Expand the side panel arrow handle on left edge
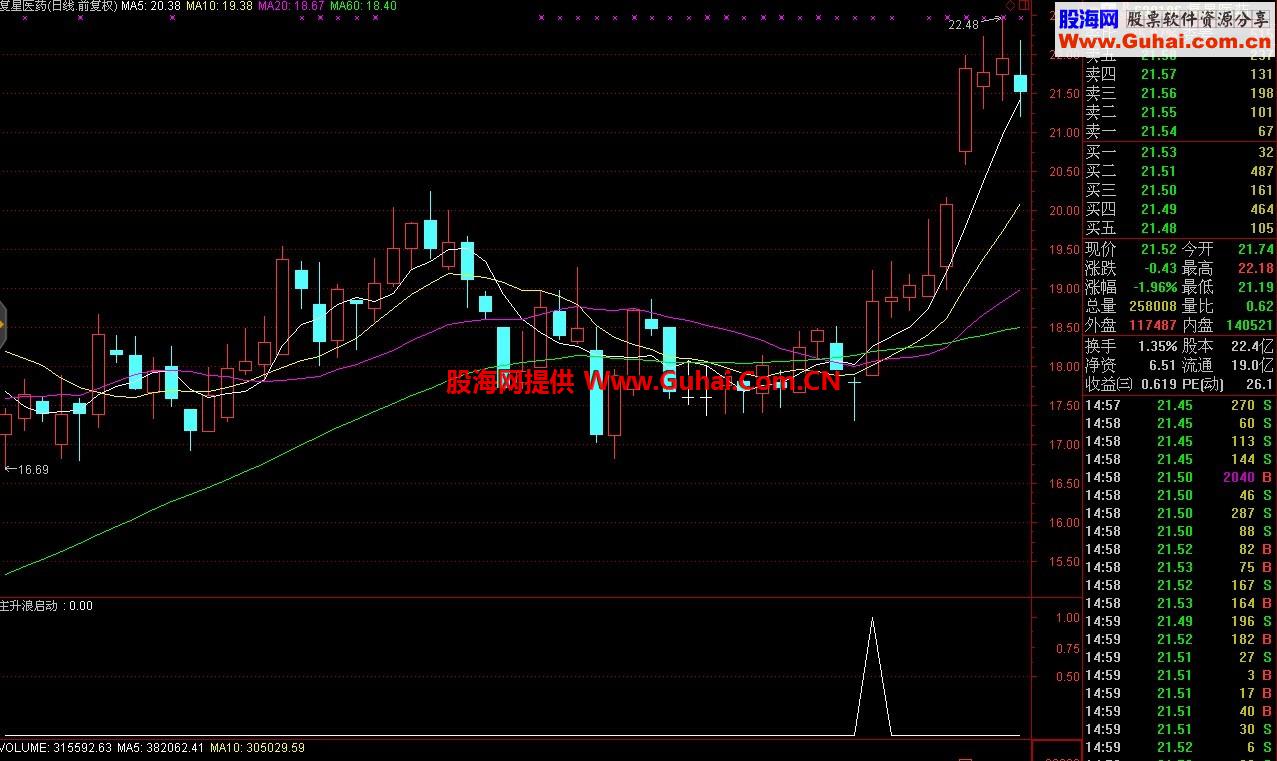 click(3, 324)
